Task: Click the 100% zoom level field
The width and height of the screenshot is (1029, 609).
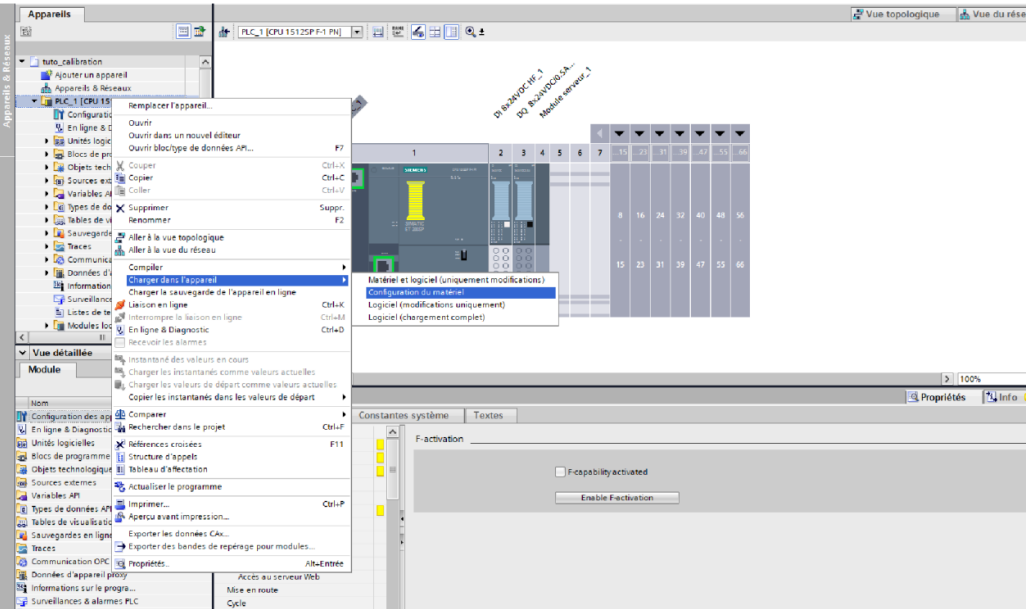Action: pos(991,379)
